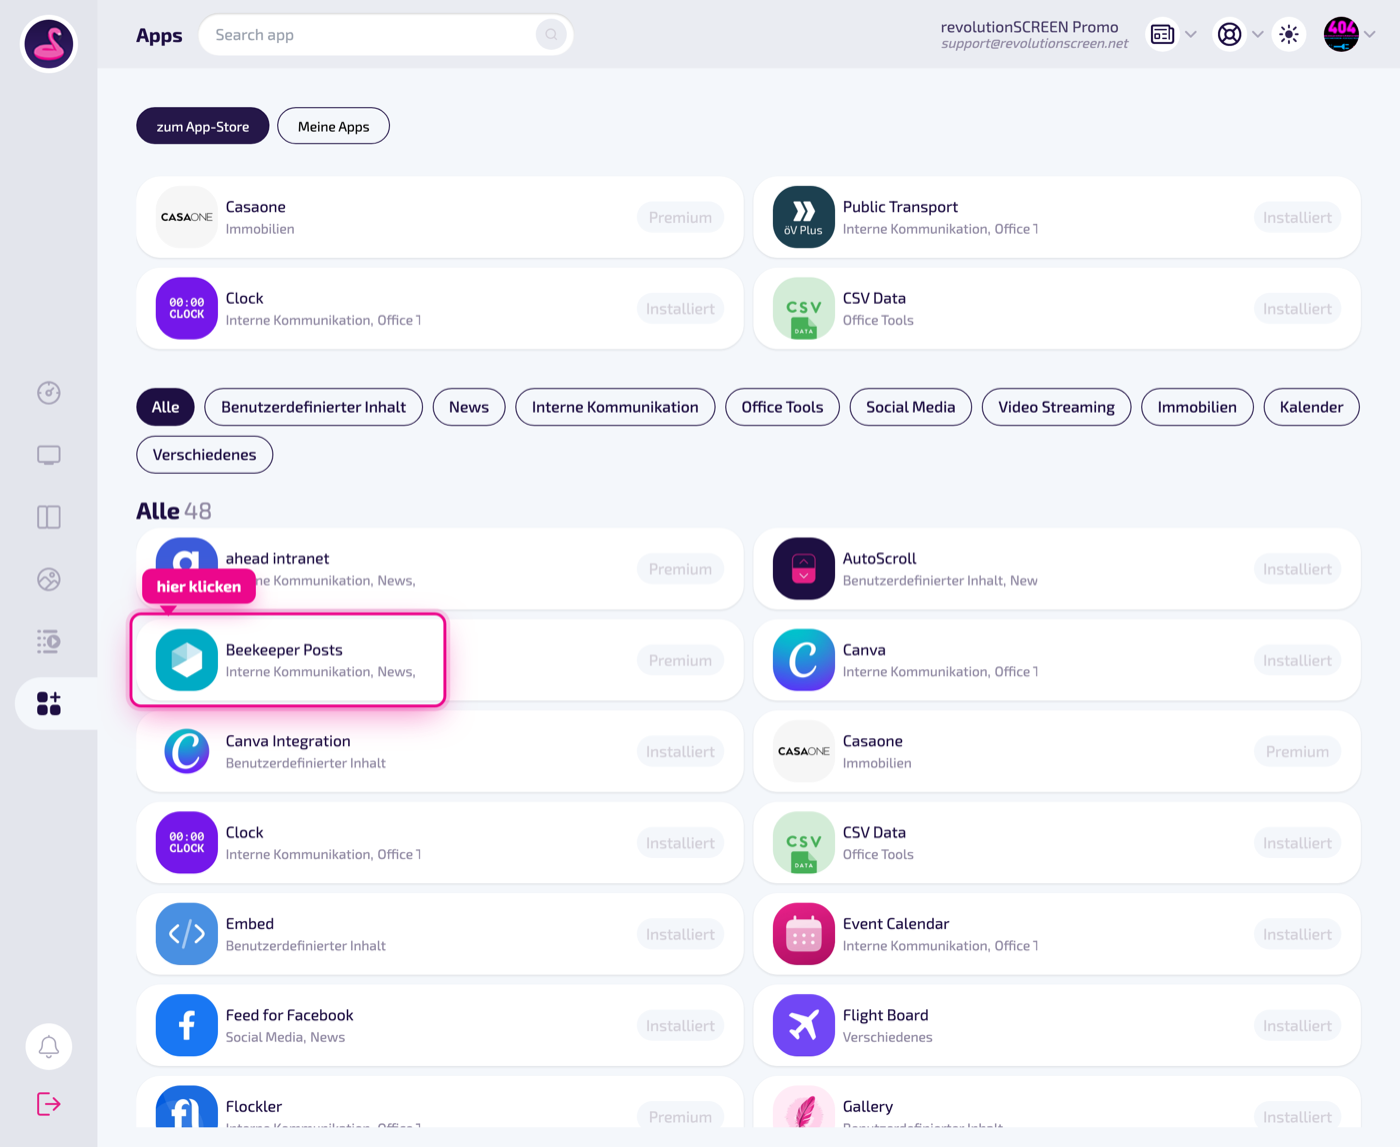Open the screens monitor icon in sidebar
1400x1147 pixels.
(x=48, y=455)
